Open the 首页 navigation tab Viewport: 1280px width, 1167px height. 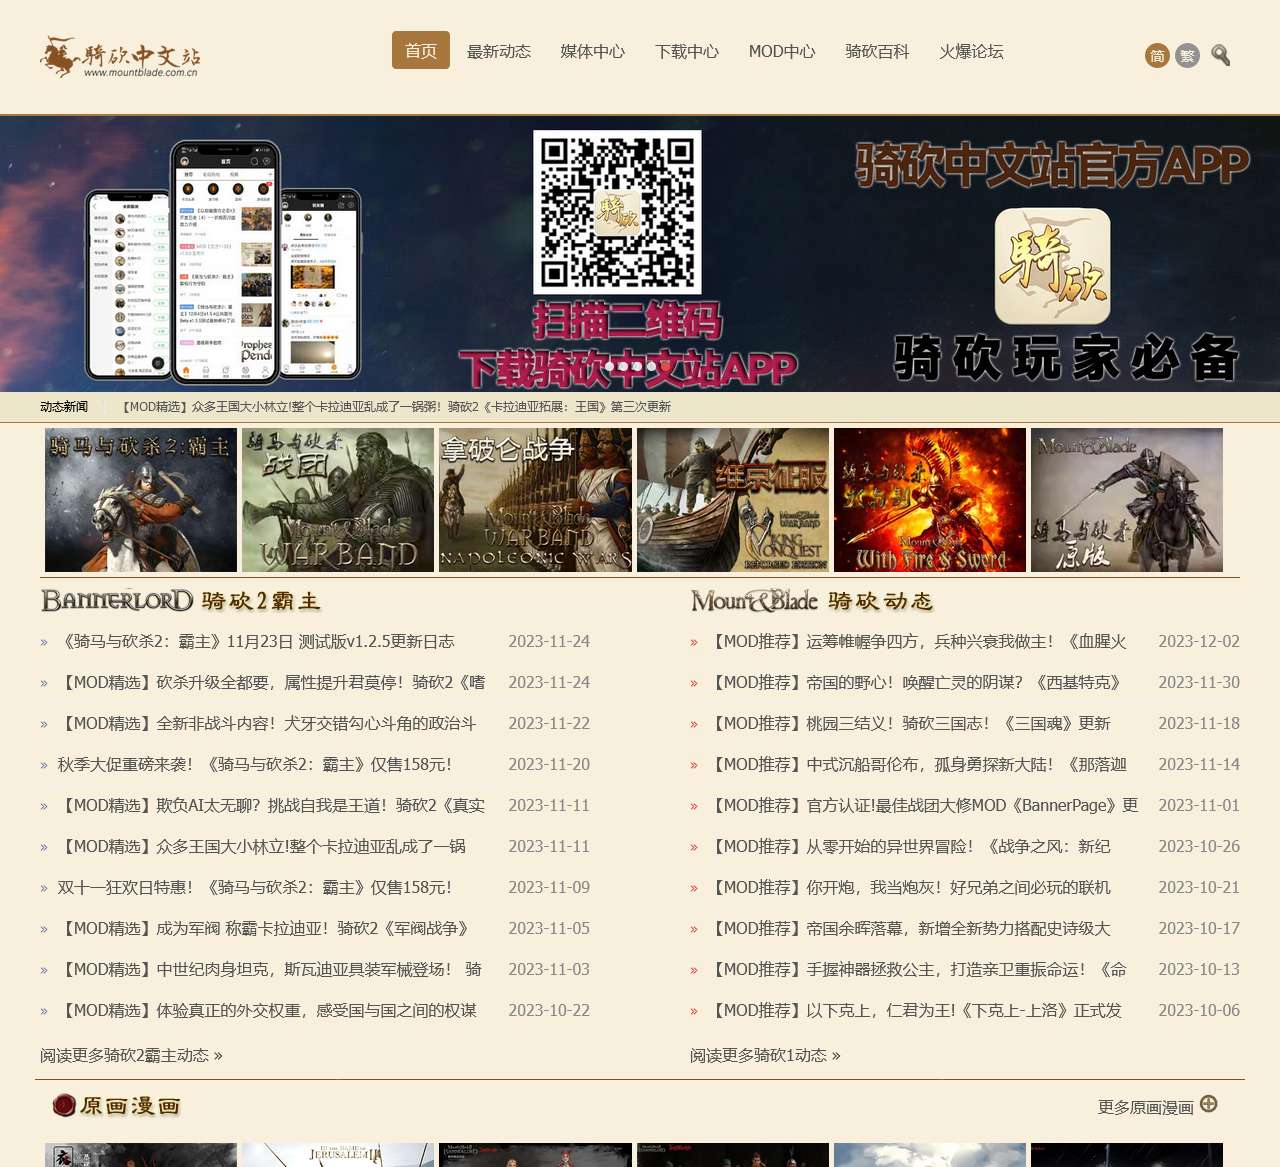click(420, 51)
